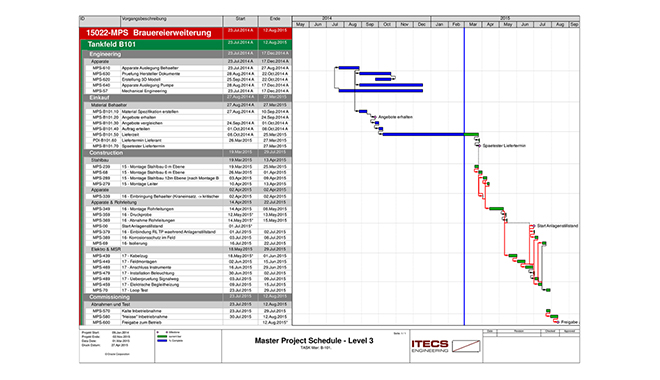Click the Dec month header
The height and width of the screenshot is (380, 660).
422,24
